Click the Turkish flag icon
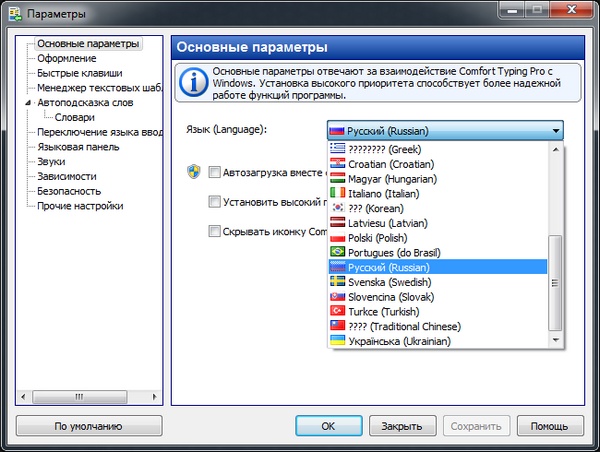 coord(338,312)
